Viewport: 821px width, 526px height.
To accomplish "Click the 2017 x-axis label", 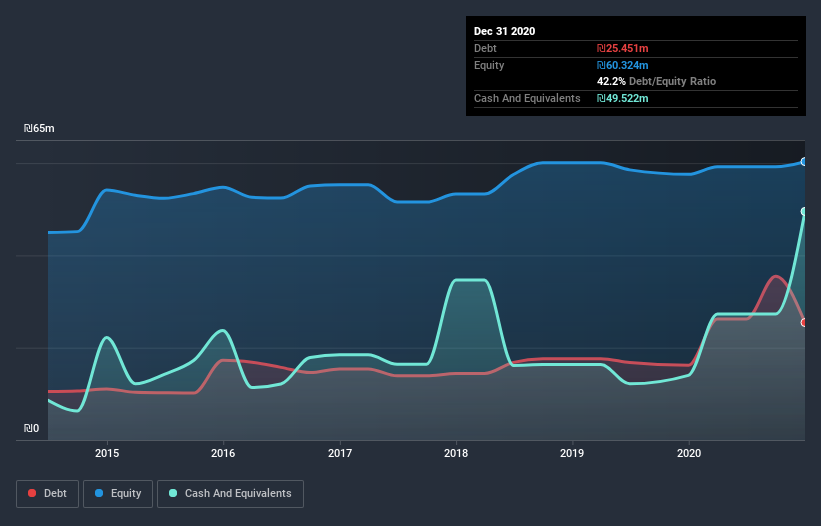I will [340, 453].
